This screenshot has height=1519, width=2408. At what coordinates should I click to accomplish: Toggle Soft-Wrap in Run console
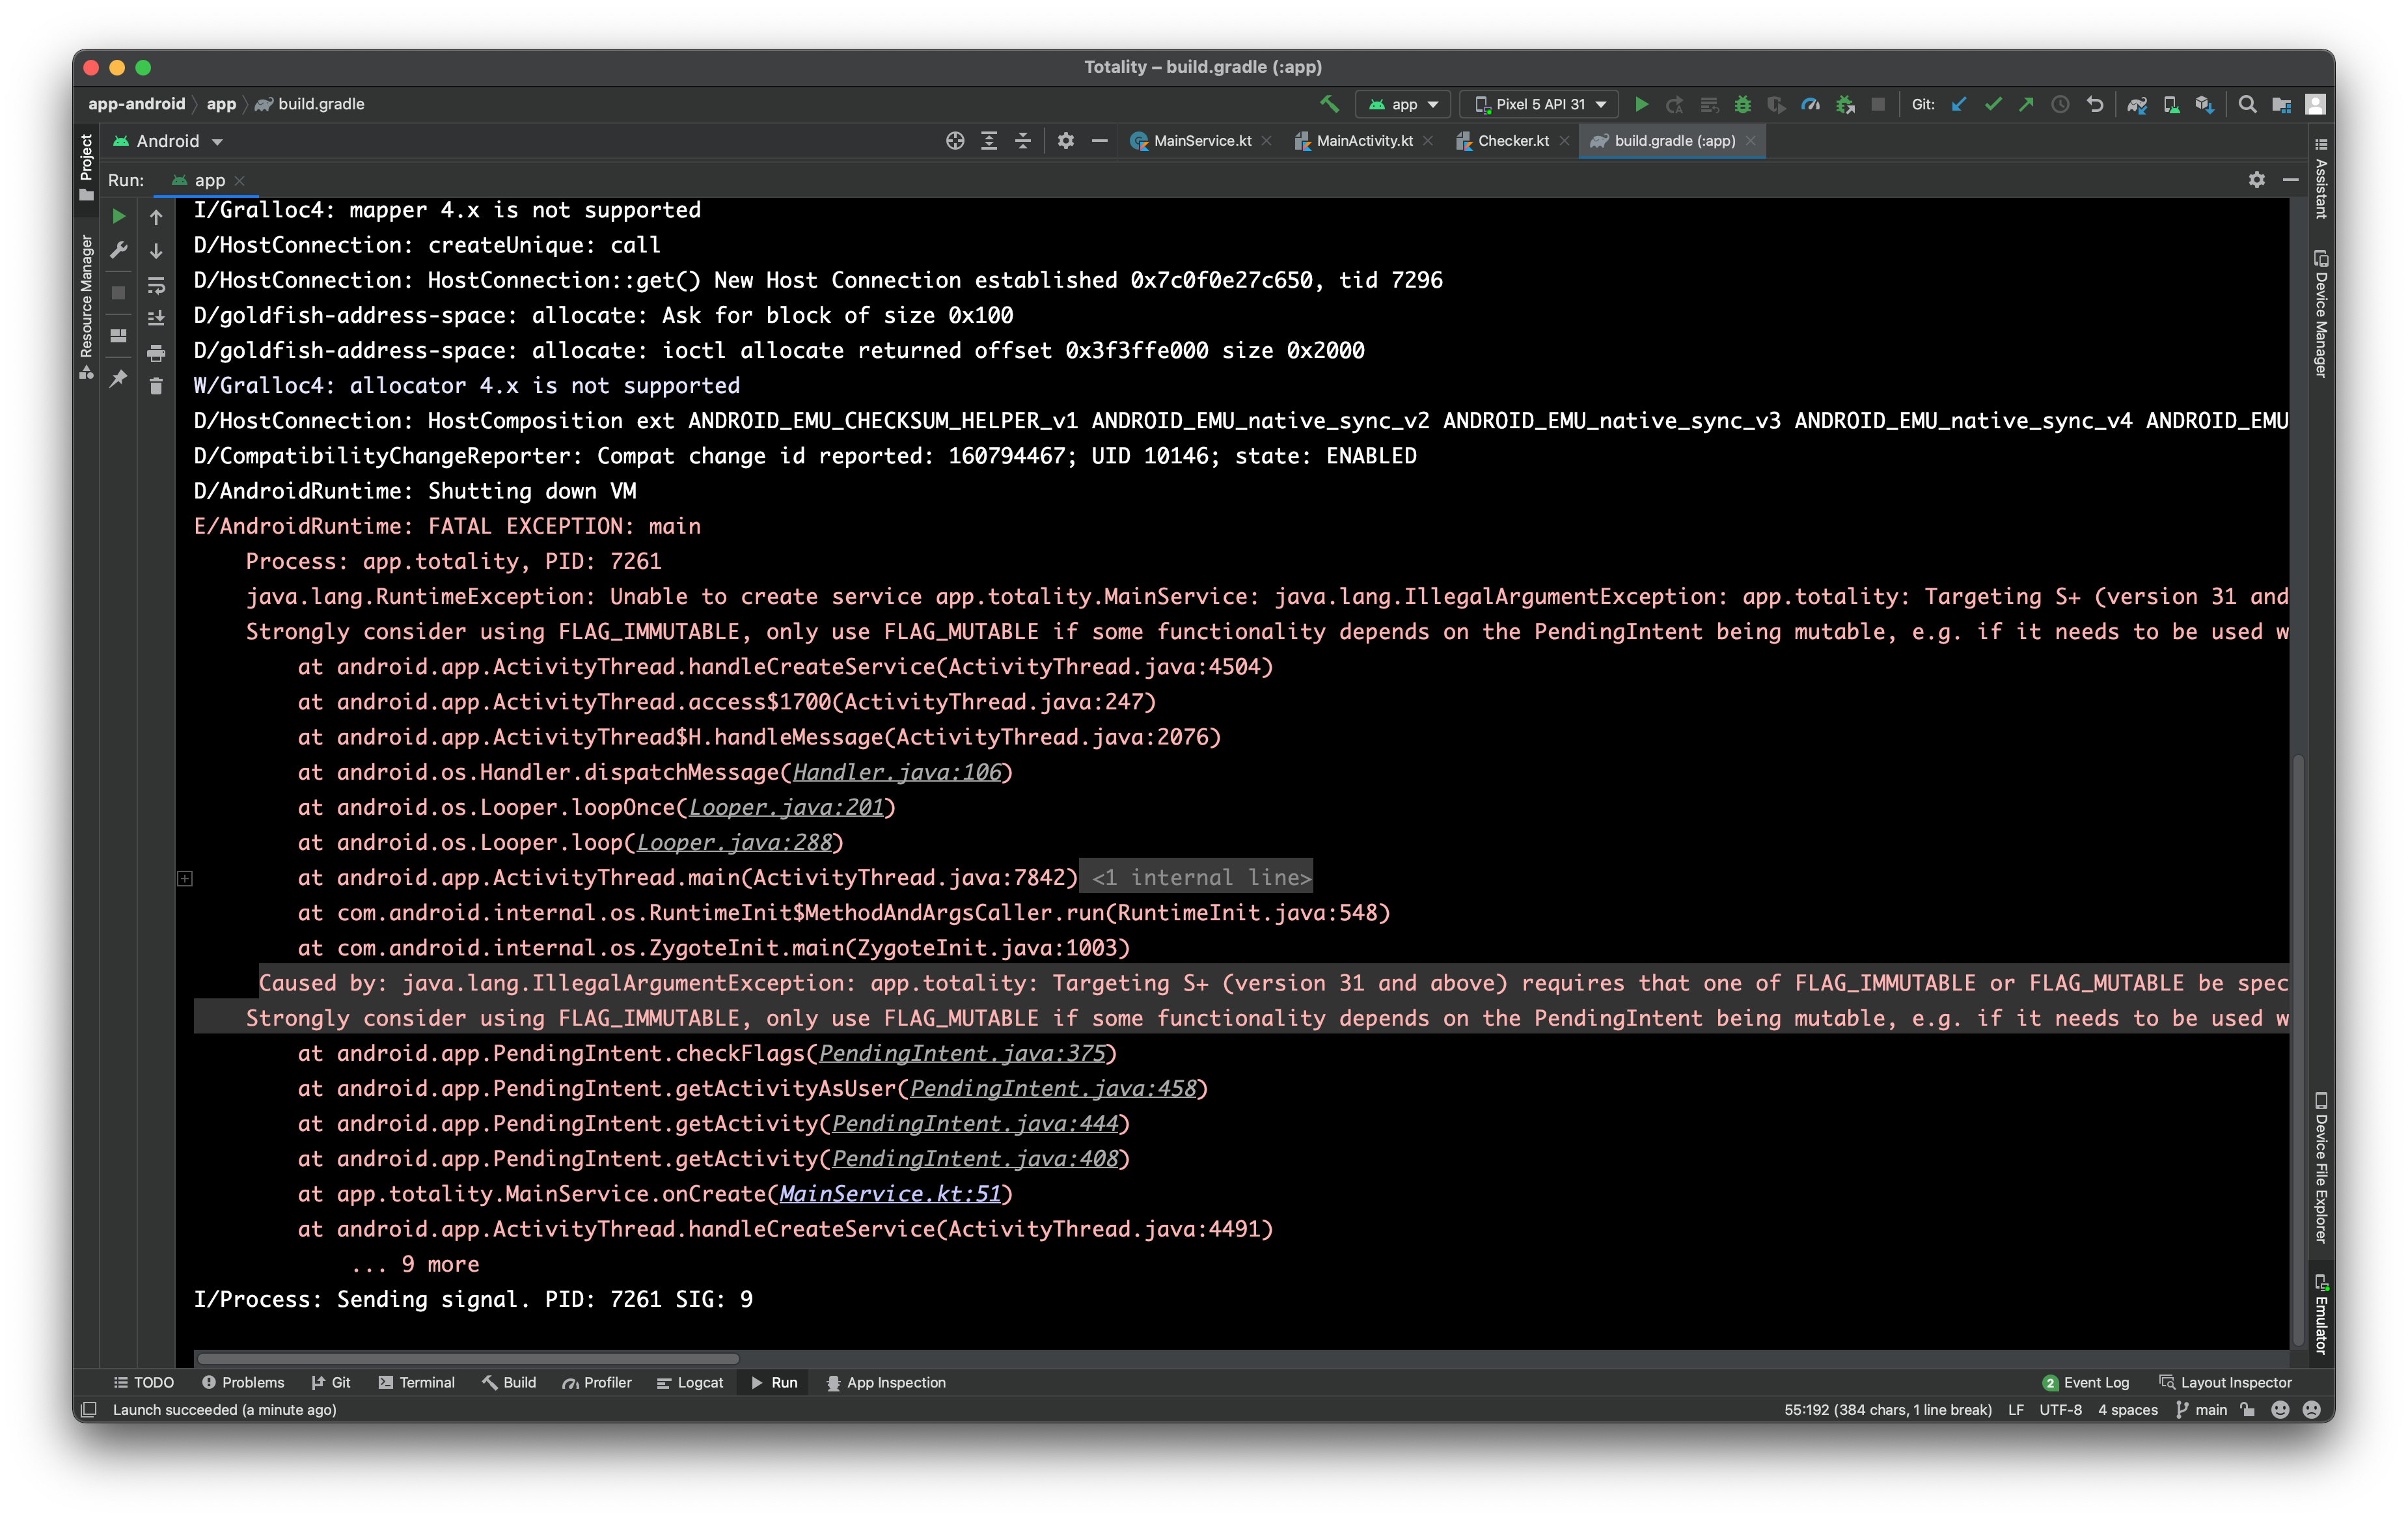coord(156,285)
